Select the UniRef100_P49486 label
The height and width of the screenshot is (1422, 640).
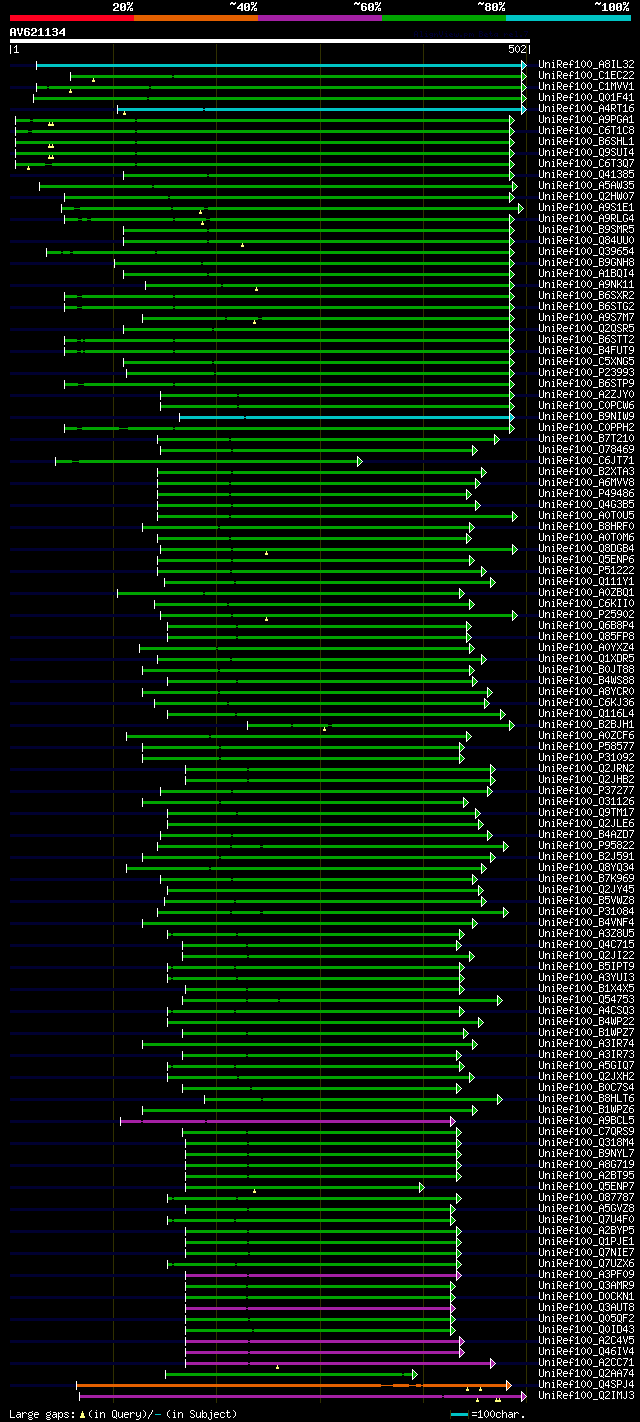tap(586, 494)
